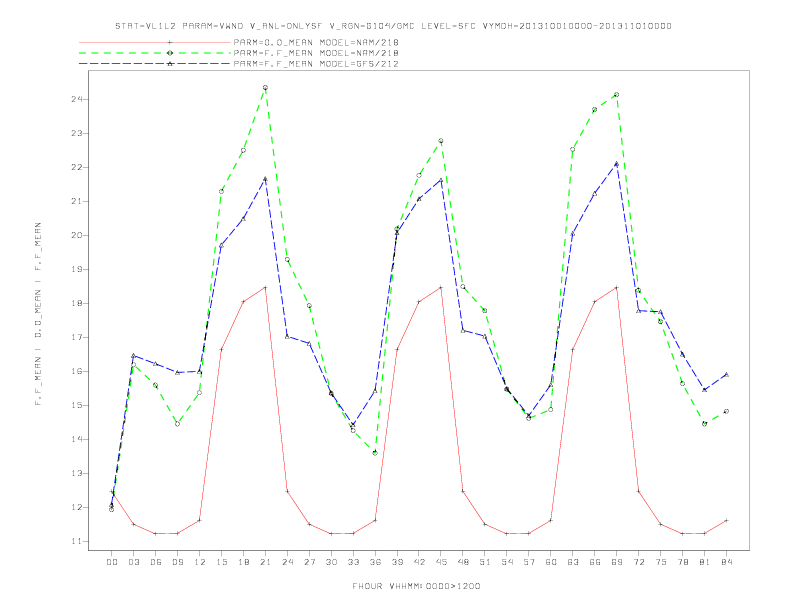Click legend label PARM=F.F_MEAN MODEL=NAM/218
This screenshot has height=612, width=792.
pos(316,53)
